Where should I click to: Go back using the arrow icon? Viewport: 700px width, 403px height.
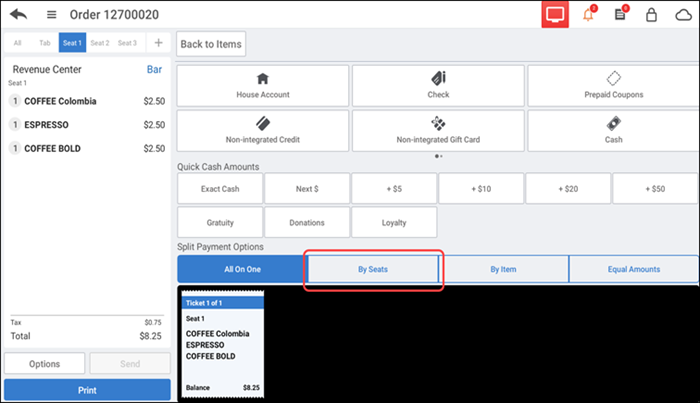point(18,14)
